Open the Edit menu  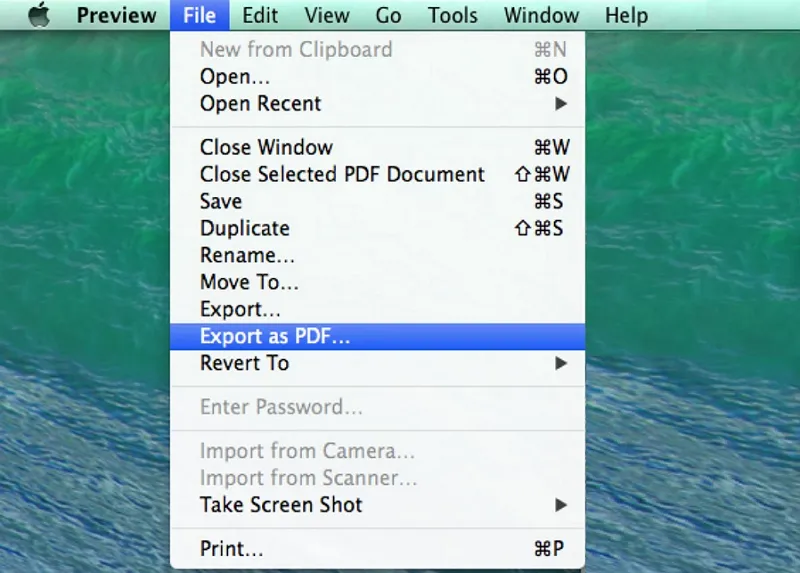(x=260, y=15)
